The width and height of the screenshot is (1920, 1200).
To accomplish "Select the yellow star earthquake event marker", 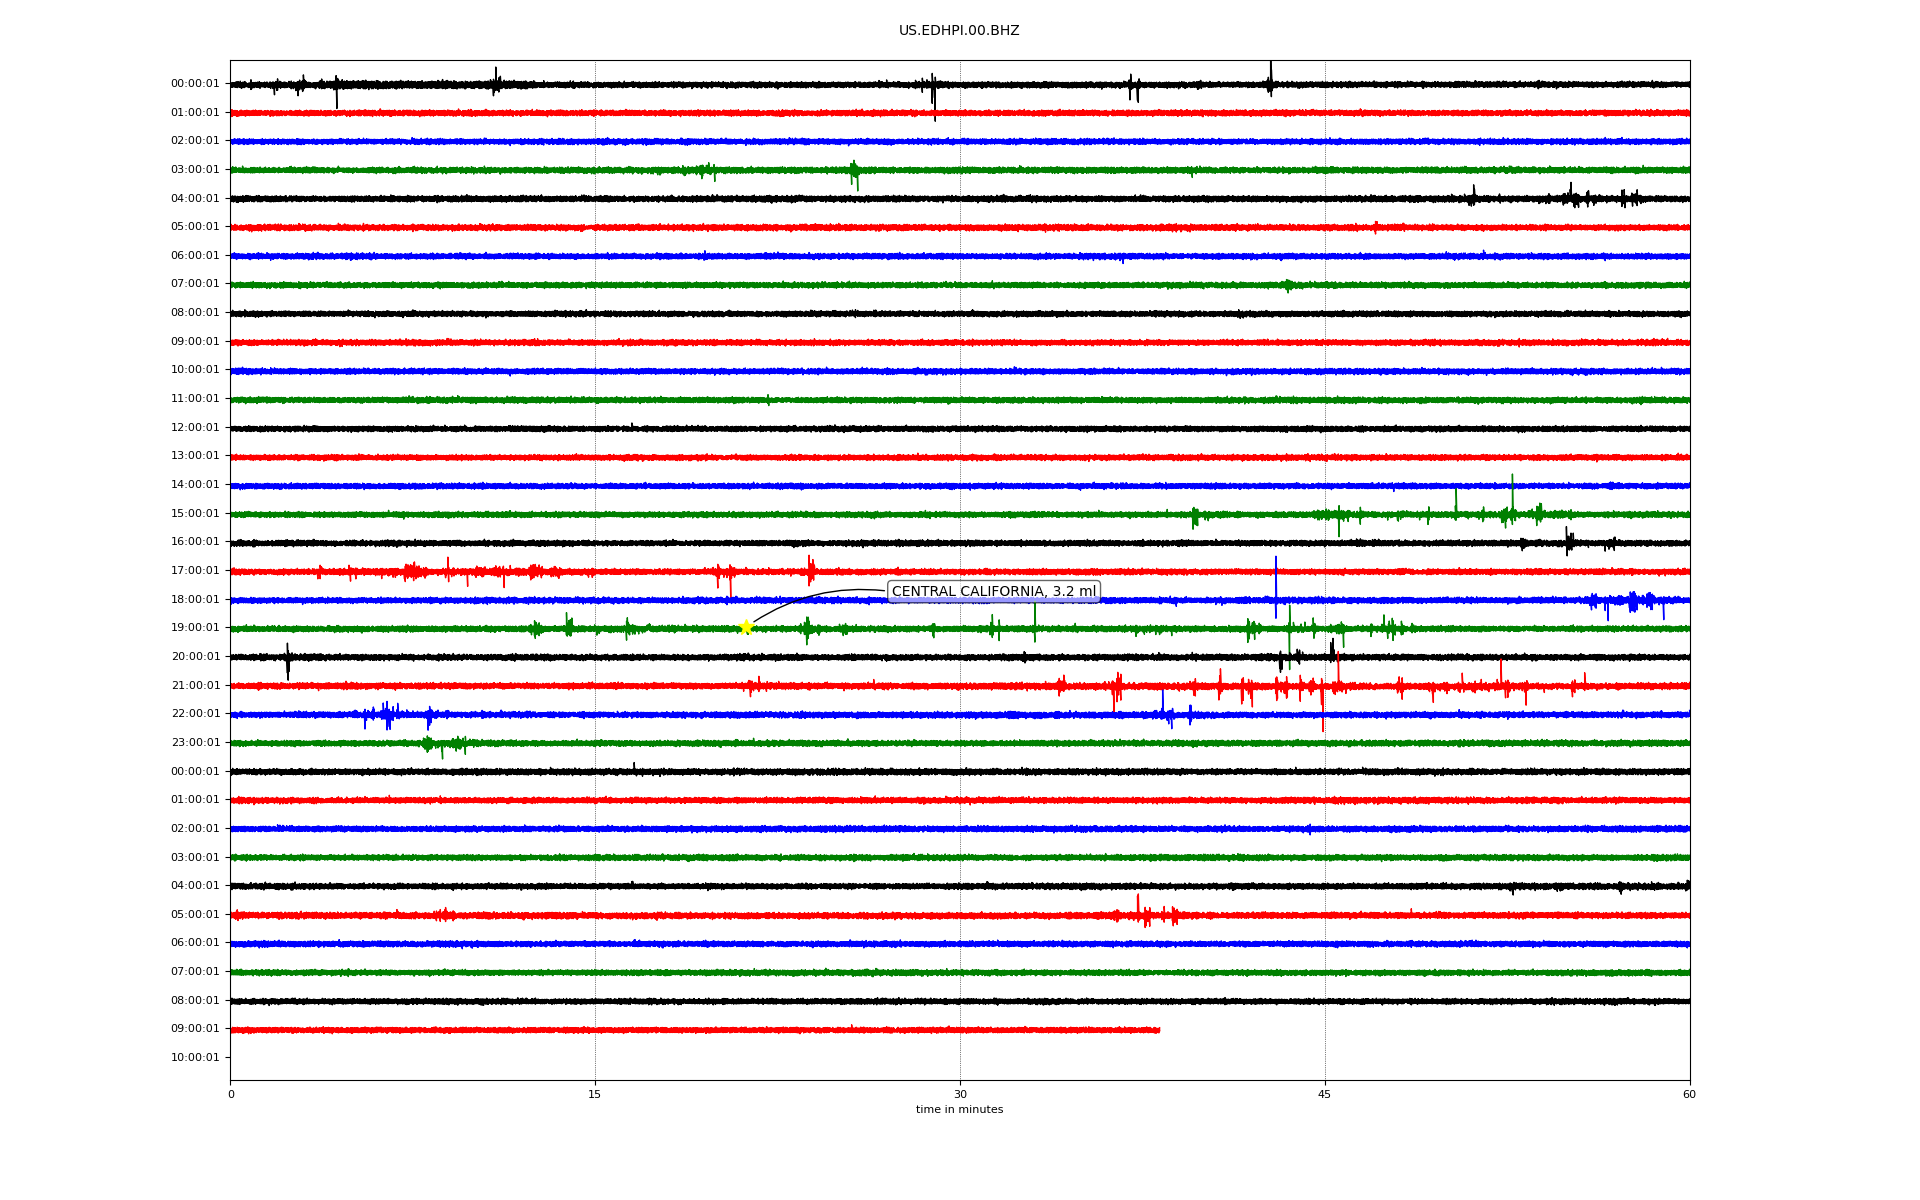I will [x=746, y=627].
